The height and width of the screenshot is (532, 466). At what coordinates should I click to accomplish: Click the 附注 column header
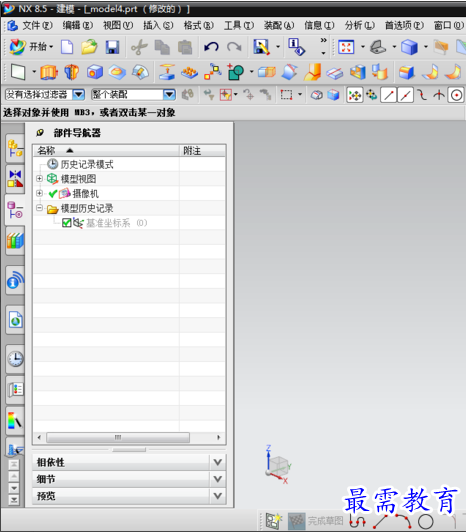coord(202,151)
